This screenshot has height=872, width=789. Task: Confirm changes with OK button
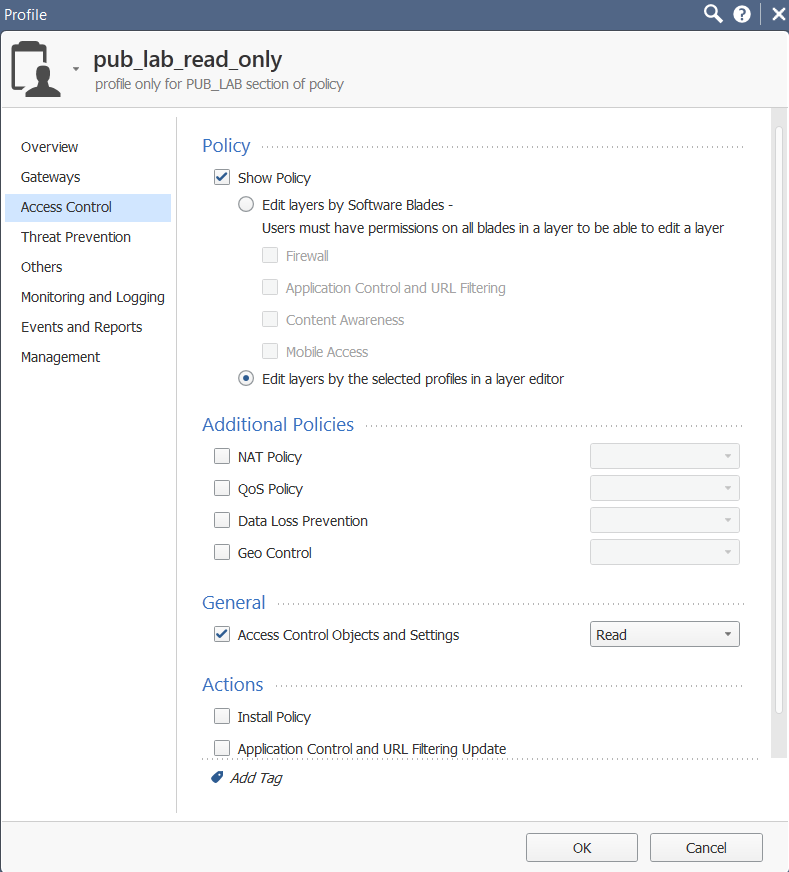tap(582, 848)
